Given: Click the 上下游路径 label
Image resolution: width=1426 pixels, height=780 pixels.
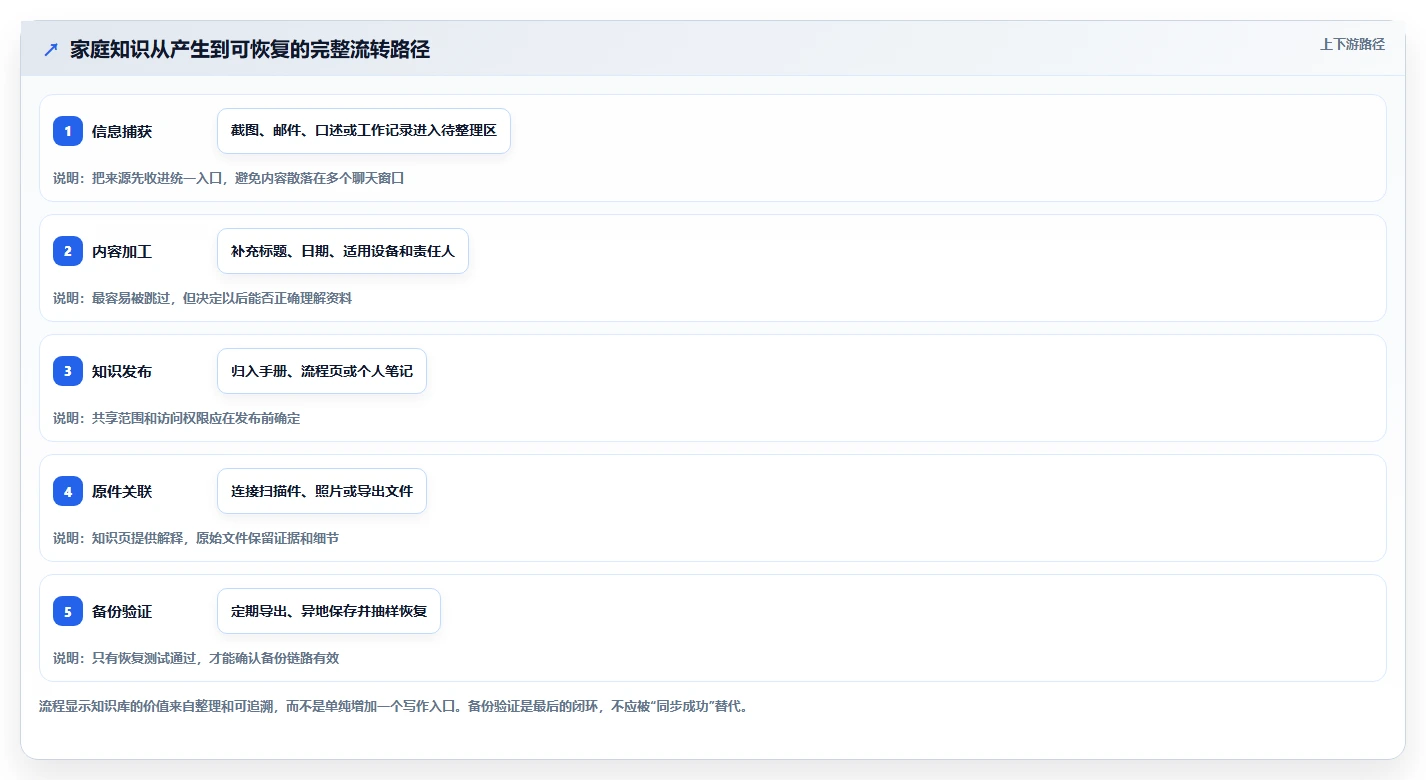Looking at the screenshot, I should click(1352, 44).
